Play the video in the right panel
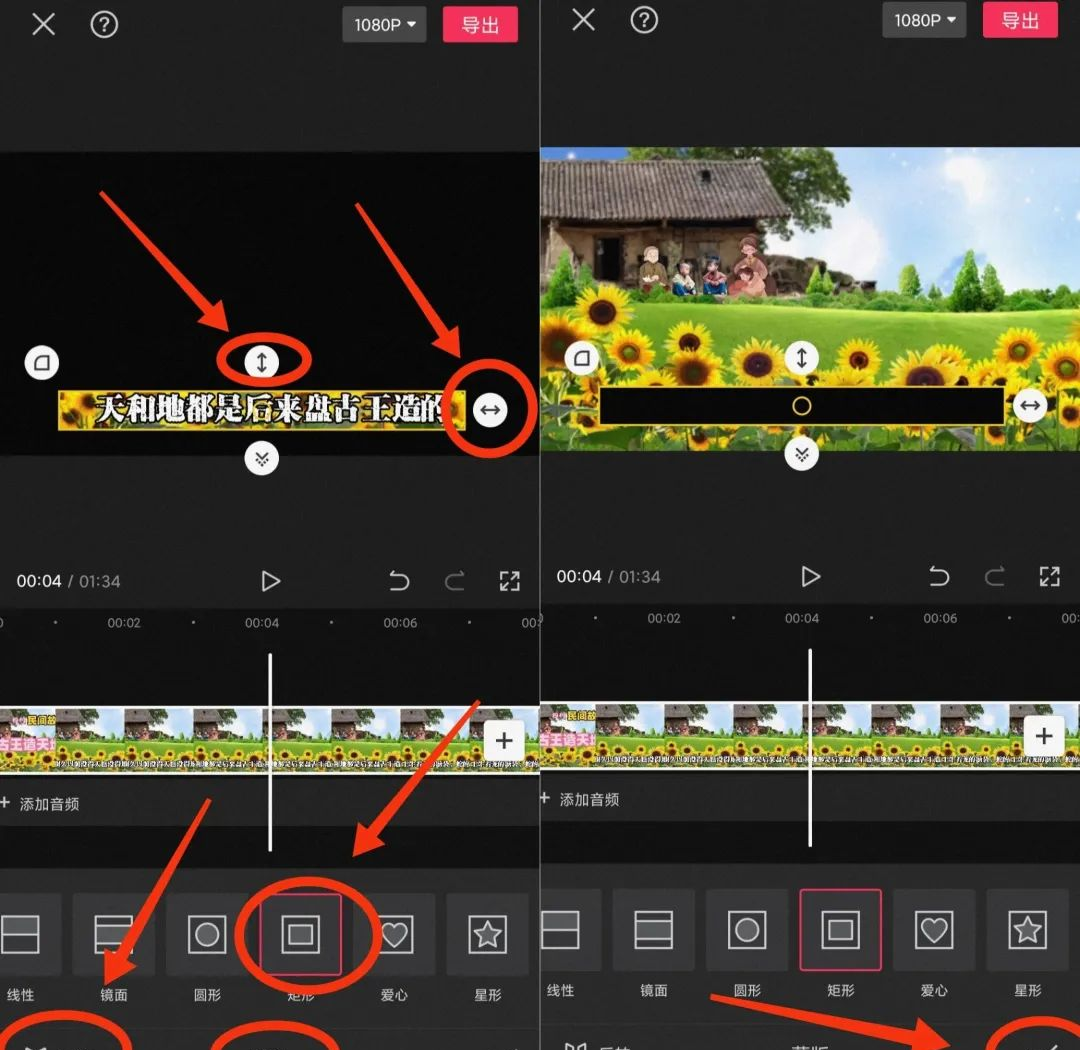The width and height of the screenshot is (1080, 1050). tap(810, 576)
